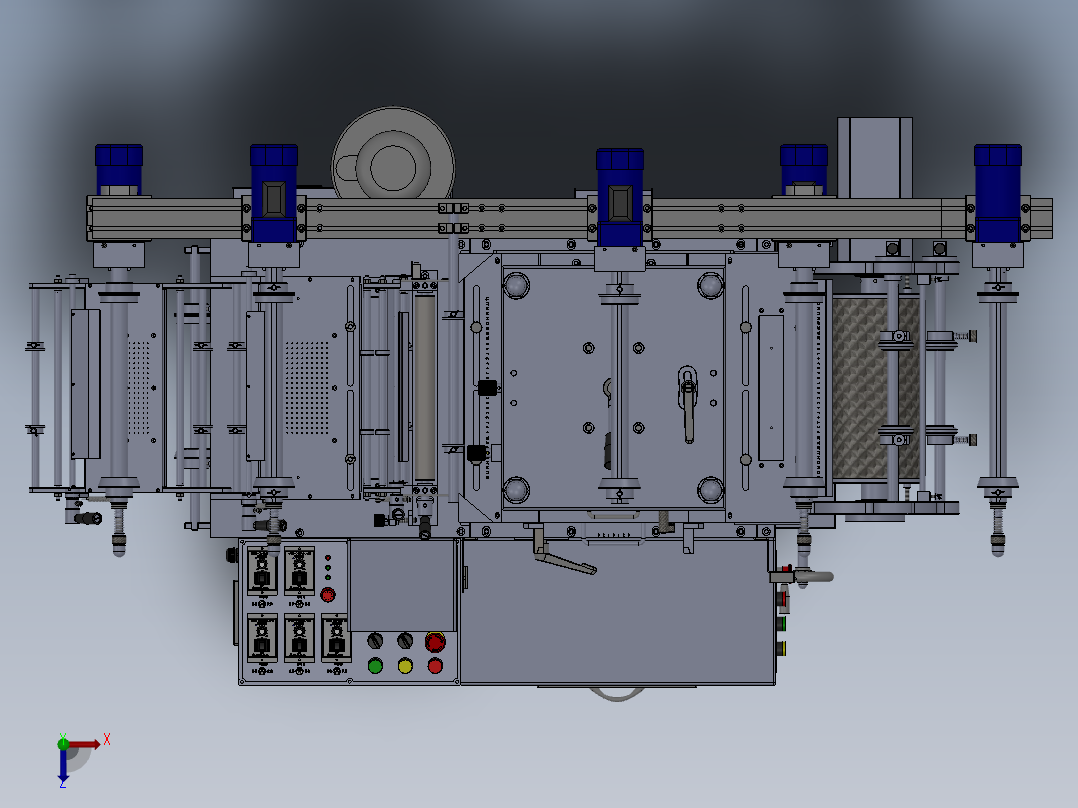The height and width of the screenshot is (808, 1078).
Task: Select the rightmost blue motor
Action: [998, 193]
